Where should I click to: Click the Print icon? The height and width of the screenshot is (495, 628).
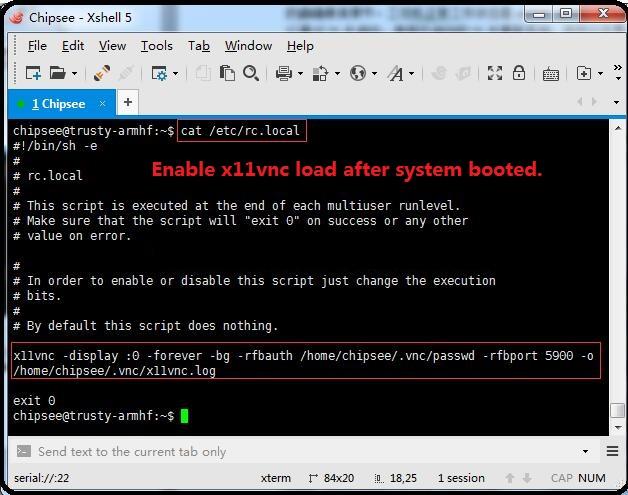(284, 73)
